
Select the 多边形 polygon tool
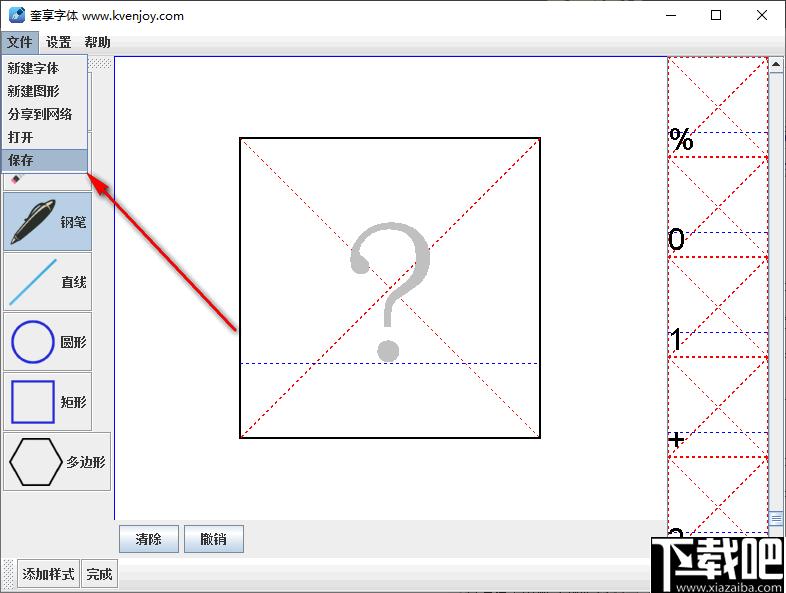click(57, 462)
